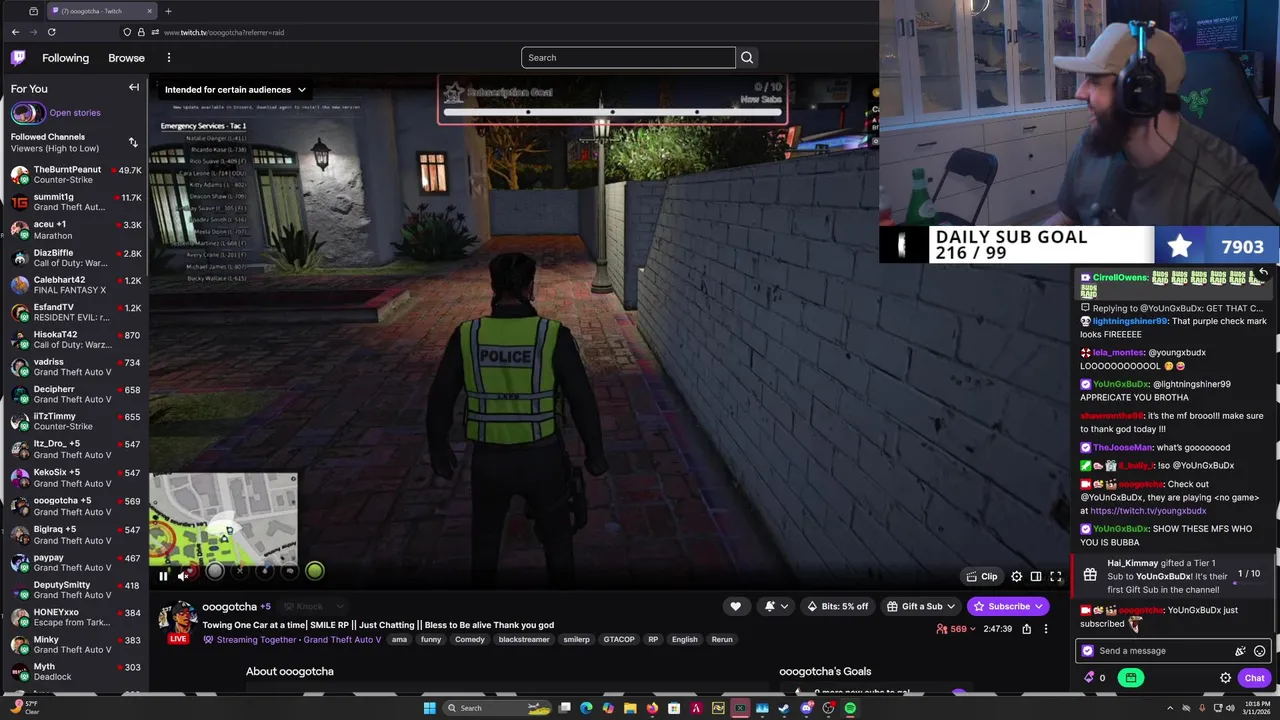Open celebration party icon in chat box
Image resolution: width=1280 pixels, height=720 pixels.
tap(1240, 651)
